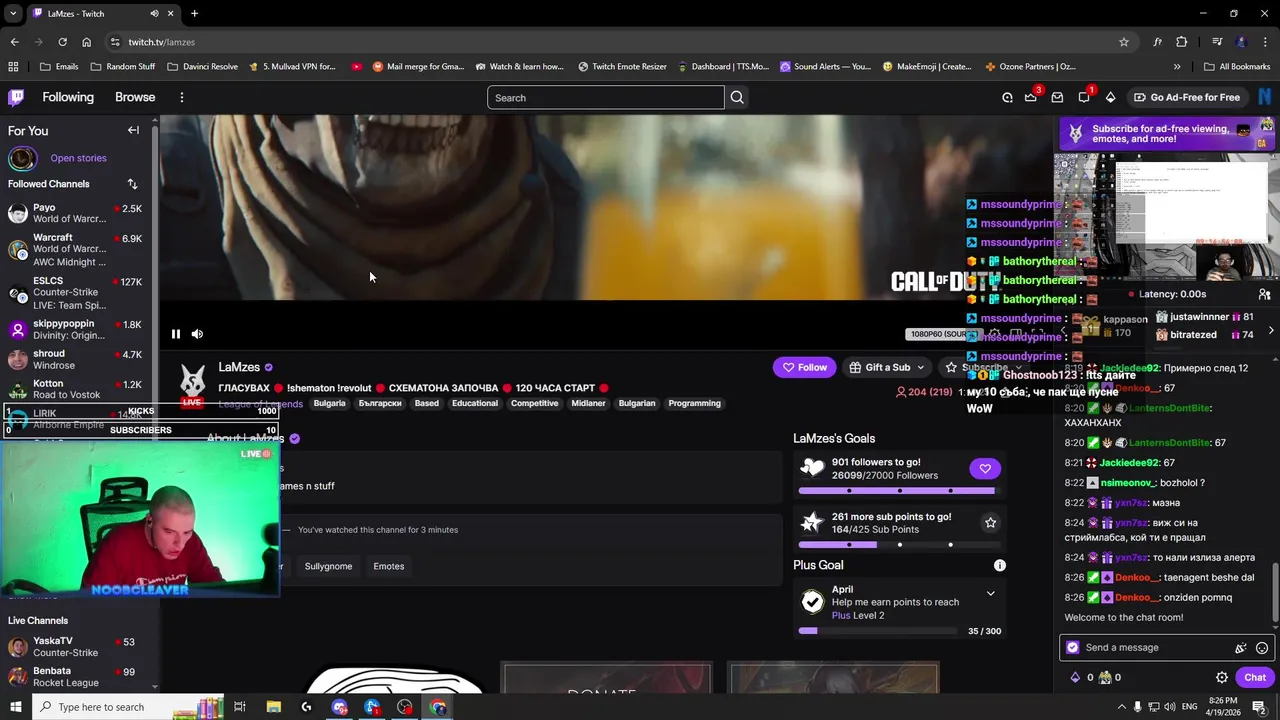
Task: Open the Sullygnome panel button
Action: [x=328, y=566]
